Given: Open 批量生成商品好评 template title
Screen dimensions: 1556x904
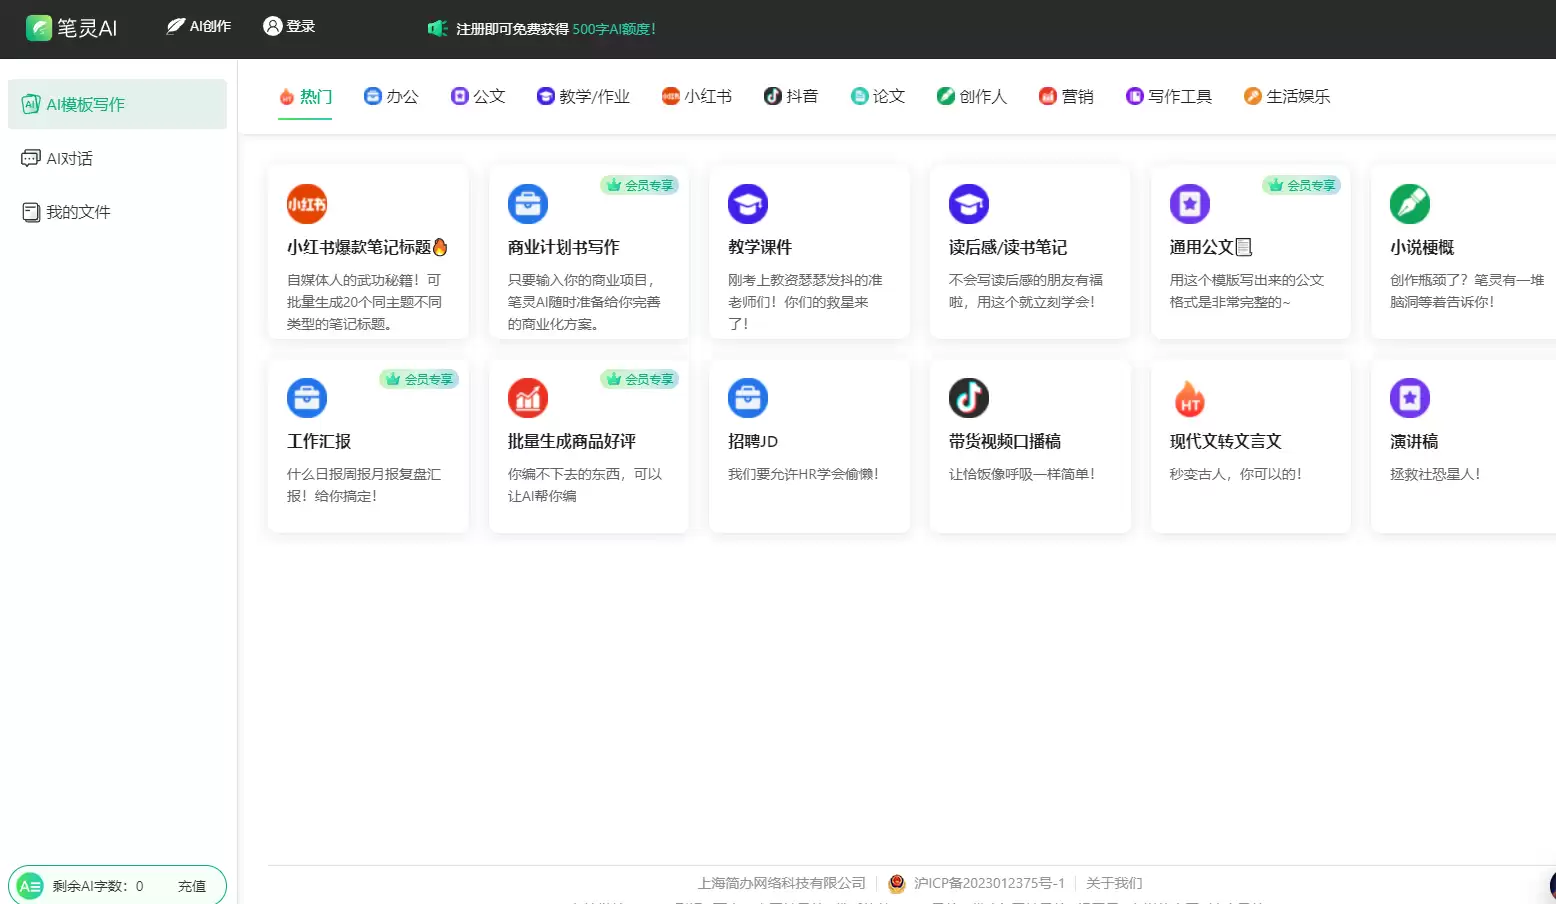Looking at the screenshot, I should point(572,441).
